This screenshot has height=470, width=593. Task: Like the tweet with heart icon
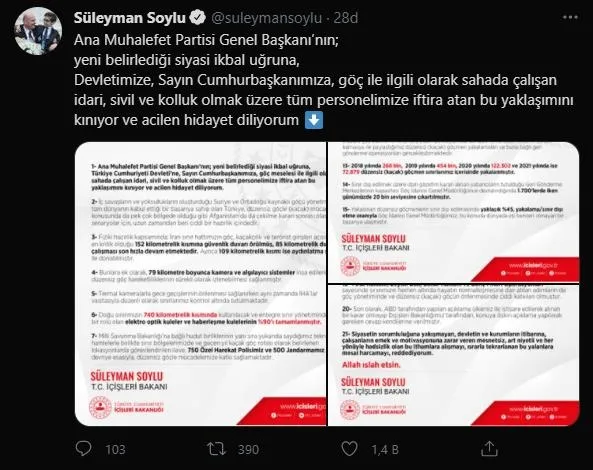349,448
